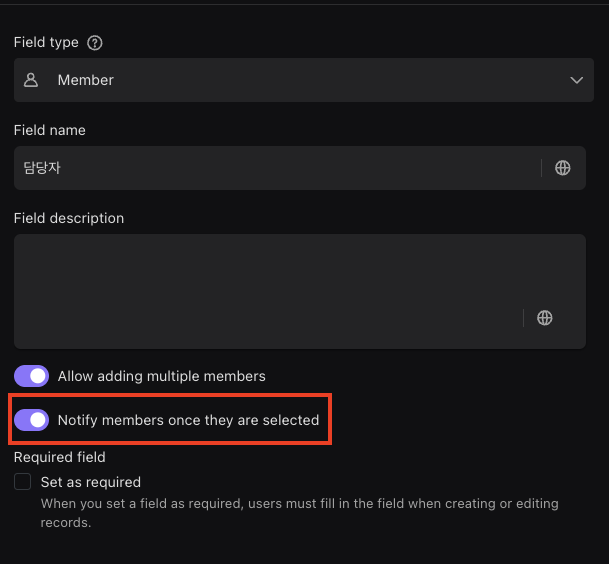Click the "Set as required" label text
This screenshot has width=609, height=564.
91,482
